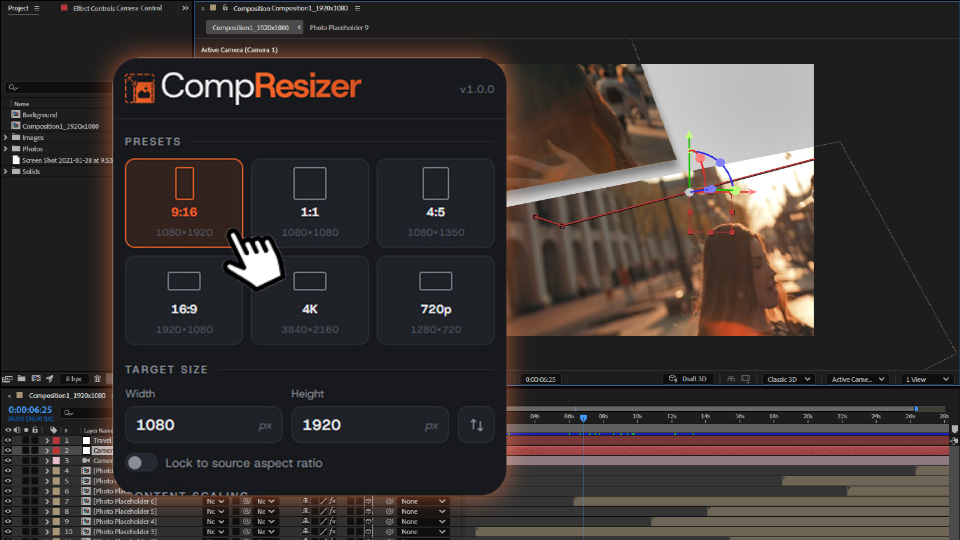
Task: Select the 16:9 1920×1080 preset
Action: pos(184,300)
